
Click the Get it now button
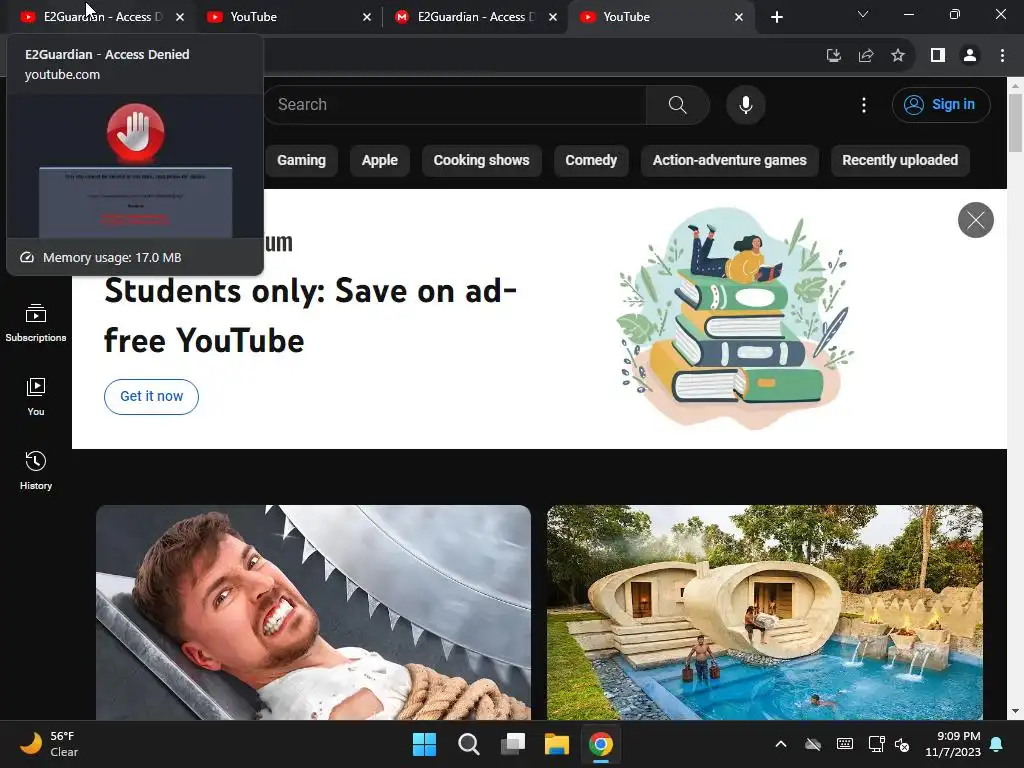point(152,396)
